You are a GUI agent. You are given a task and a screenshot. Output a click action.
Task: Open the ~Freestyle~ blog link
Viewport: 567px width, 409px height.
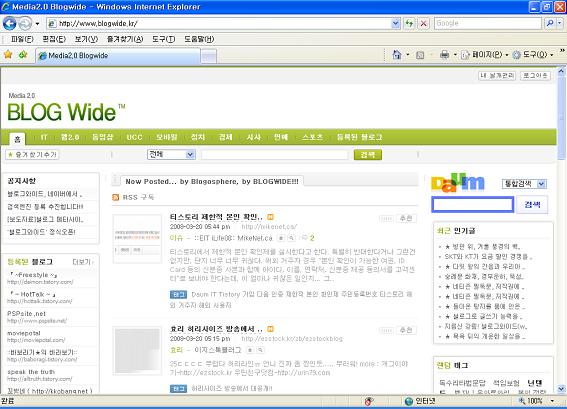[x=34, y=275]
